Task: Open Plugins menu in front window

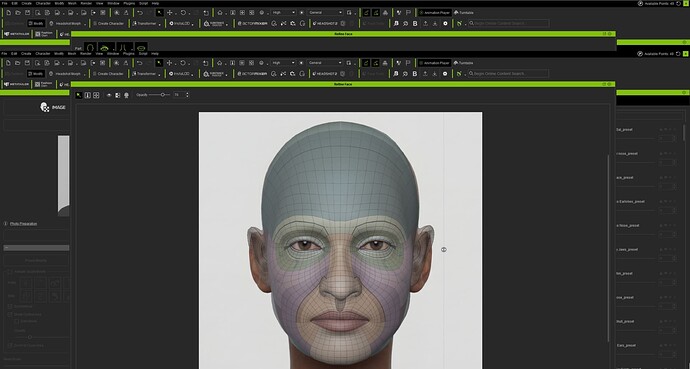Action: tap(128, 54)
